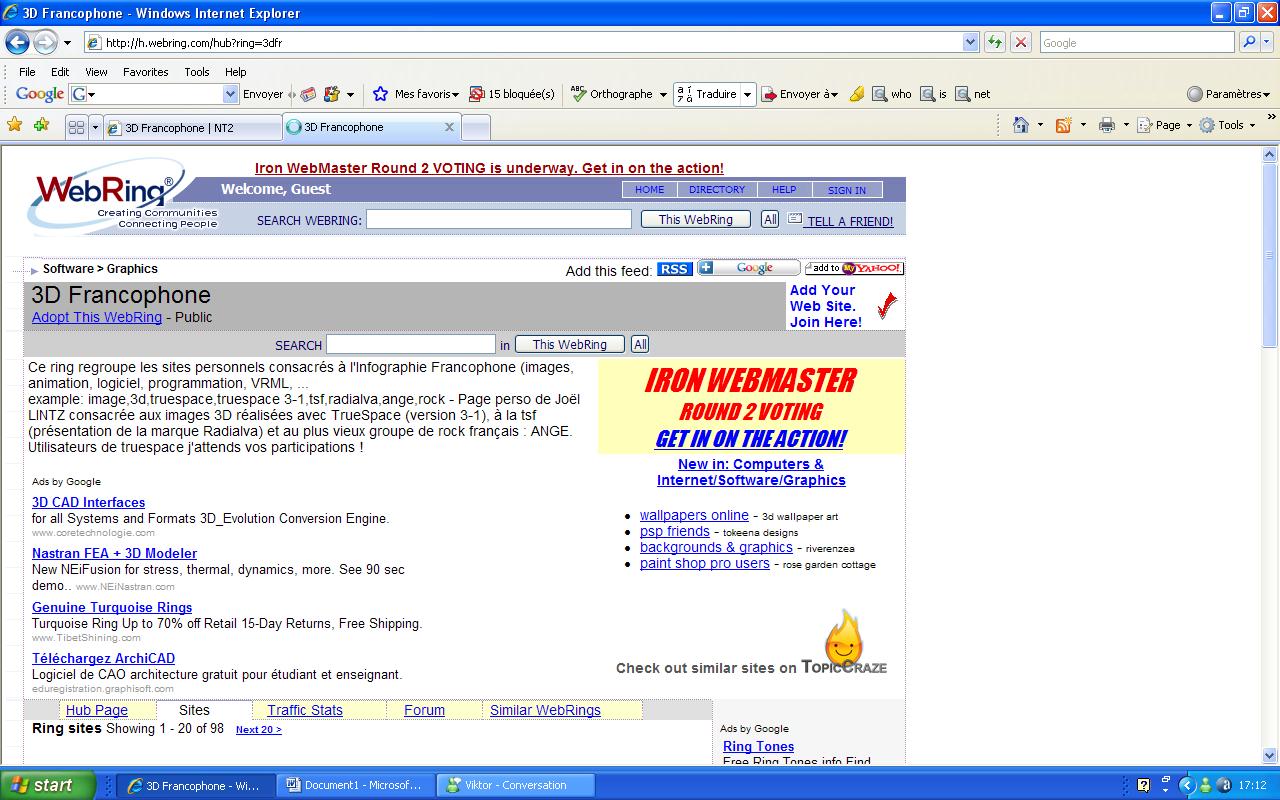
Task: Open the Google toolbar search box dropdown
Action: pyautogui.click(x=230, y=94)
